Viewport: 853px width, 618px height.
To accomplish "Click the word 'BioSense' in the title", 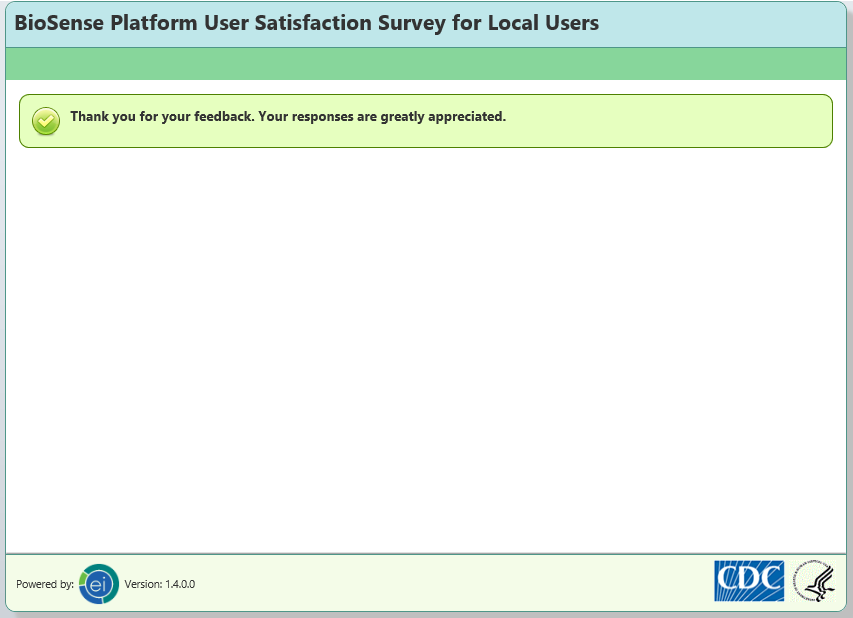I will coord(58,23).
